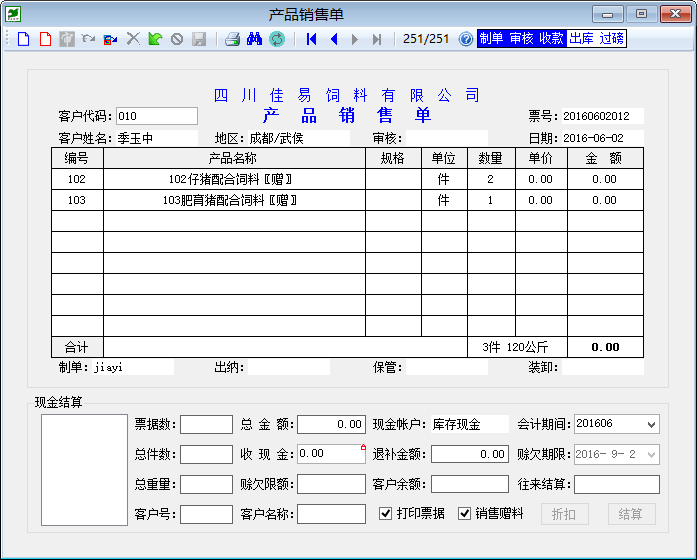Screen dimensions: 697x560
Task: Click the 客户名称 input field
Action: tap(332, 514)
